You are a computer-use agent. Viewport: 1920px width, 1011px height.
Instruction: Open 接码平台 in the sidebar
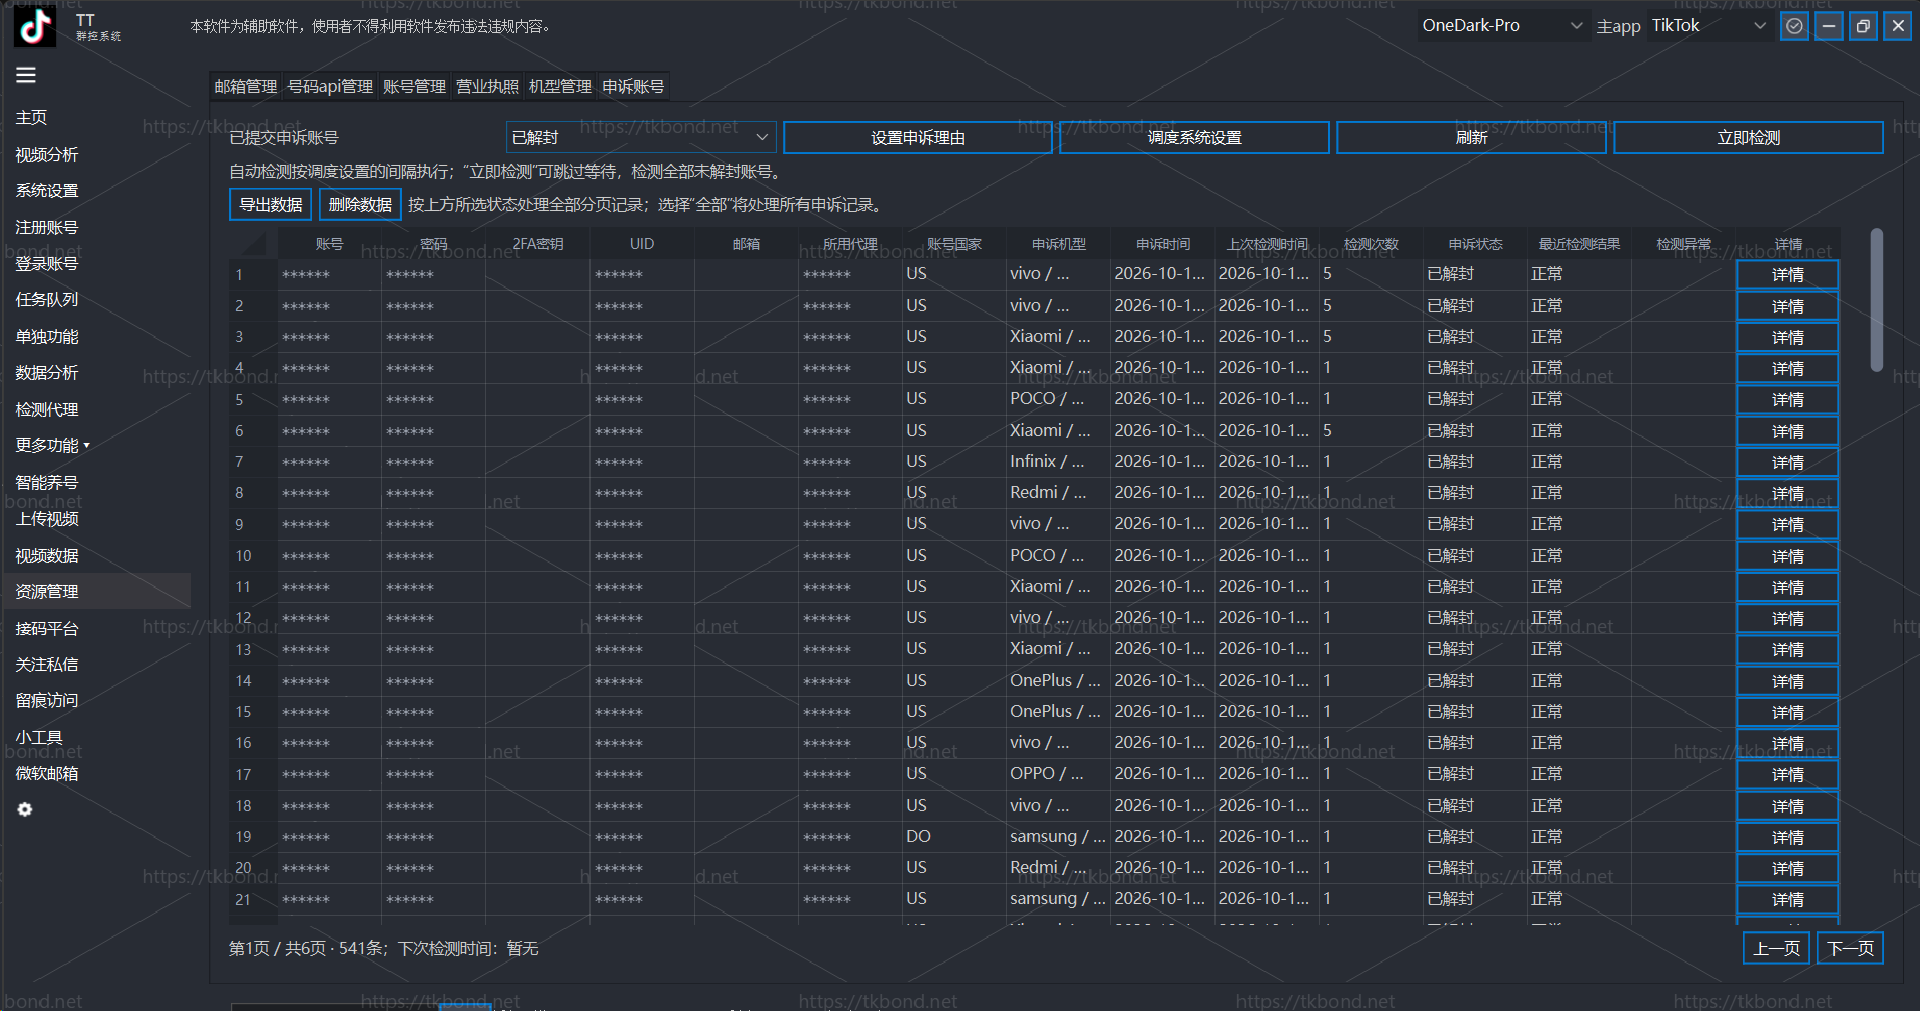click(47, 629)
